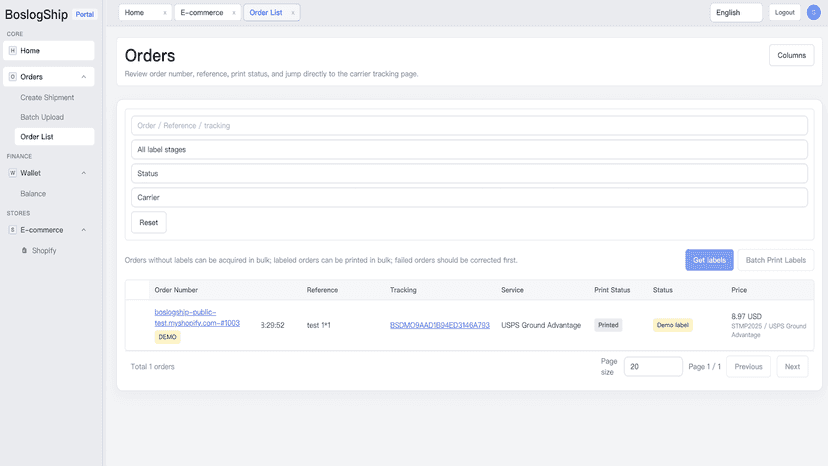Click the Page size field showing 20

(x=653, y=367)
